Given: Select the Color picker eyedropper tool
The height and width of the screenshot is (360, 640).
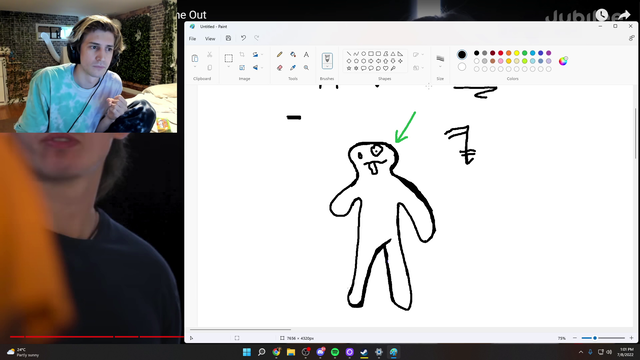Looking at the screenshot, I should [x=293, y=68].
